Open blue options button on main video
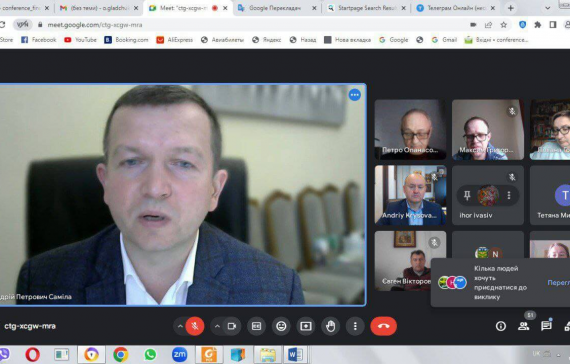The height and width of the screenshot is (364, 570). [354, 95]
